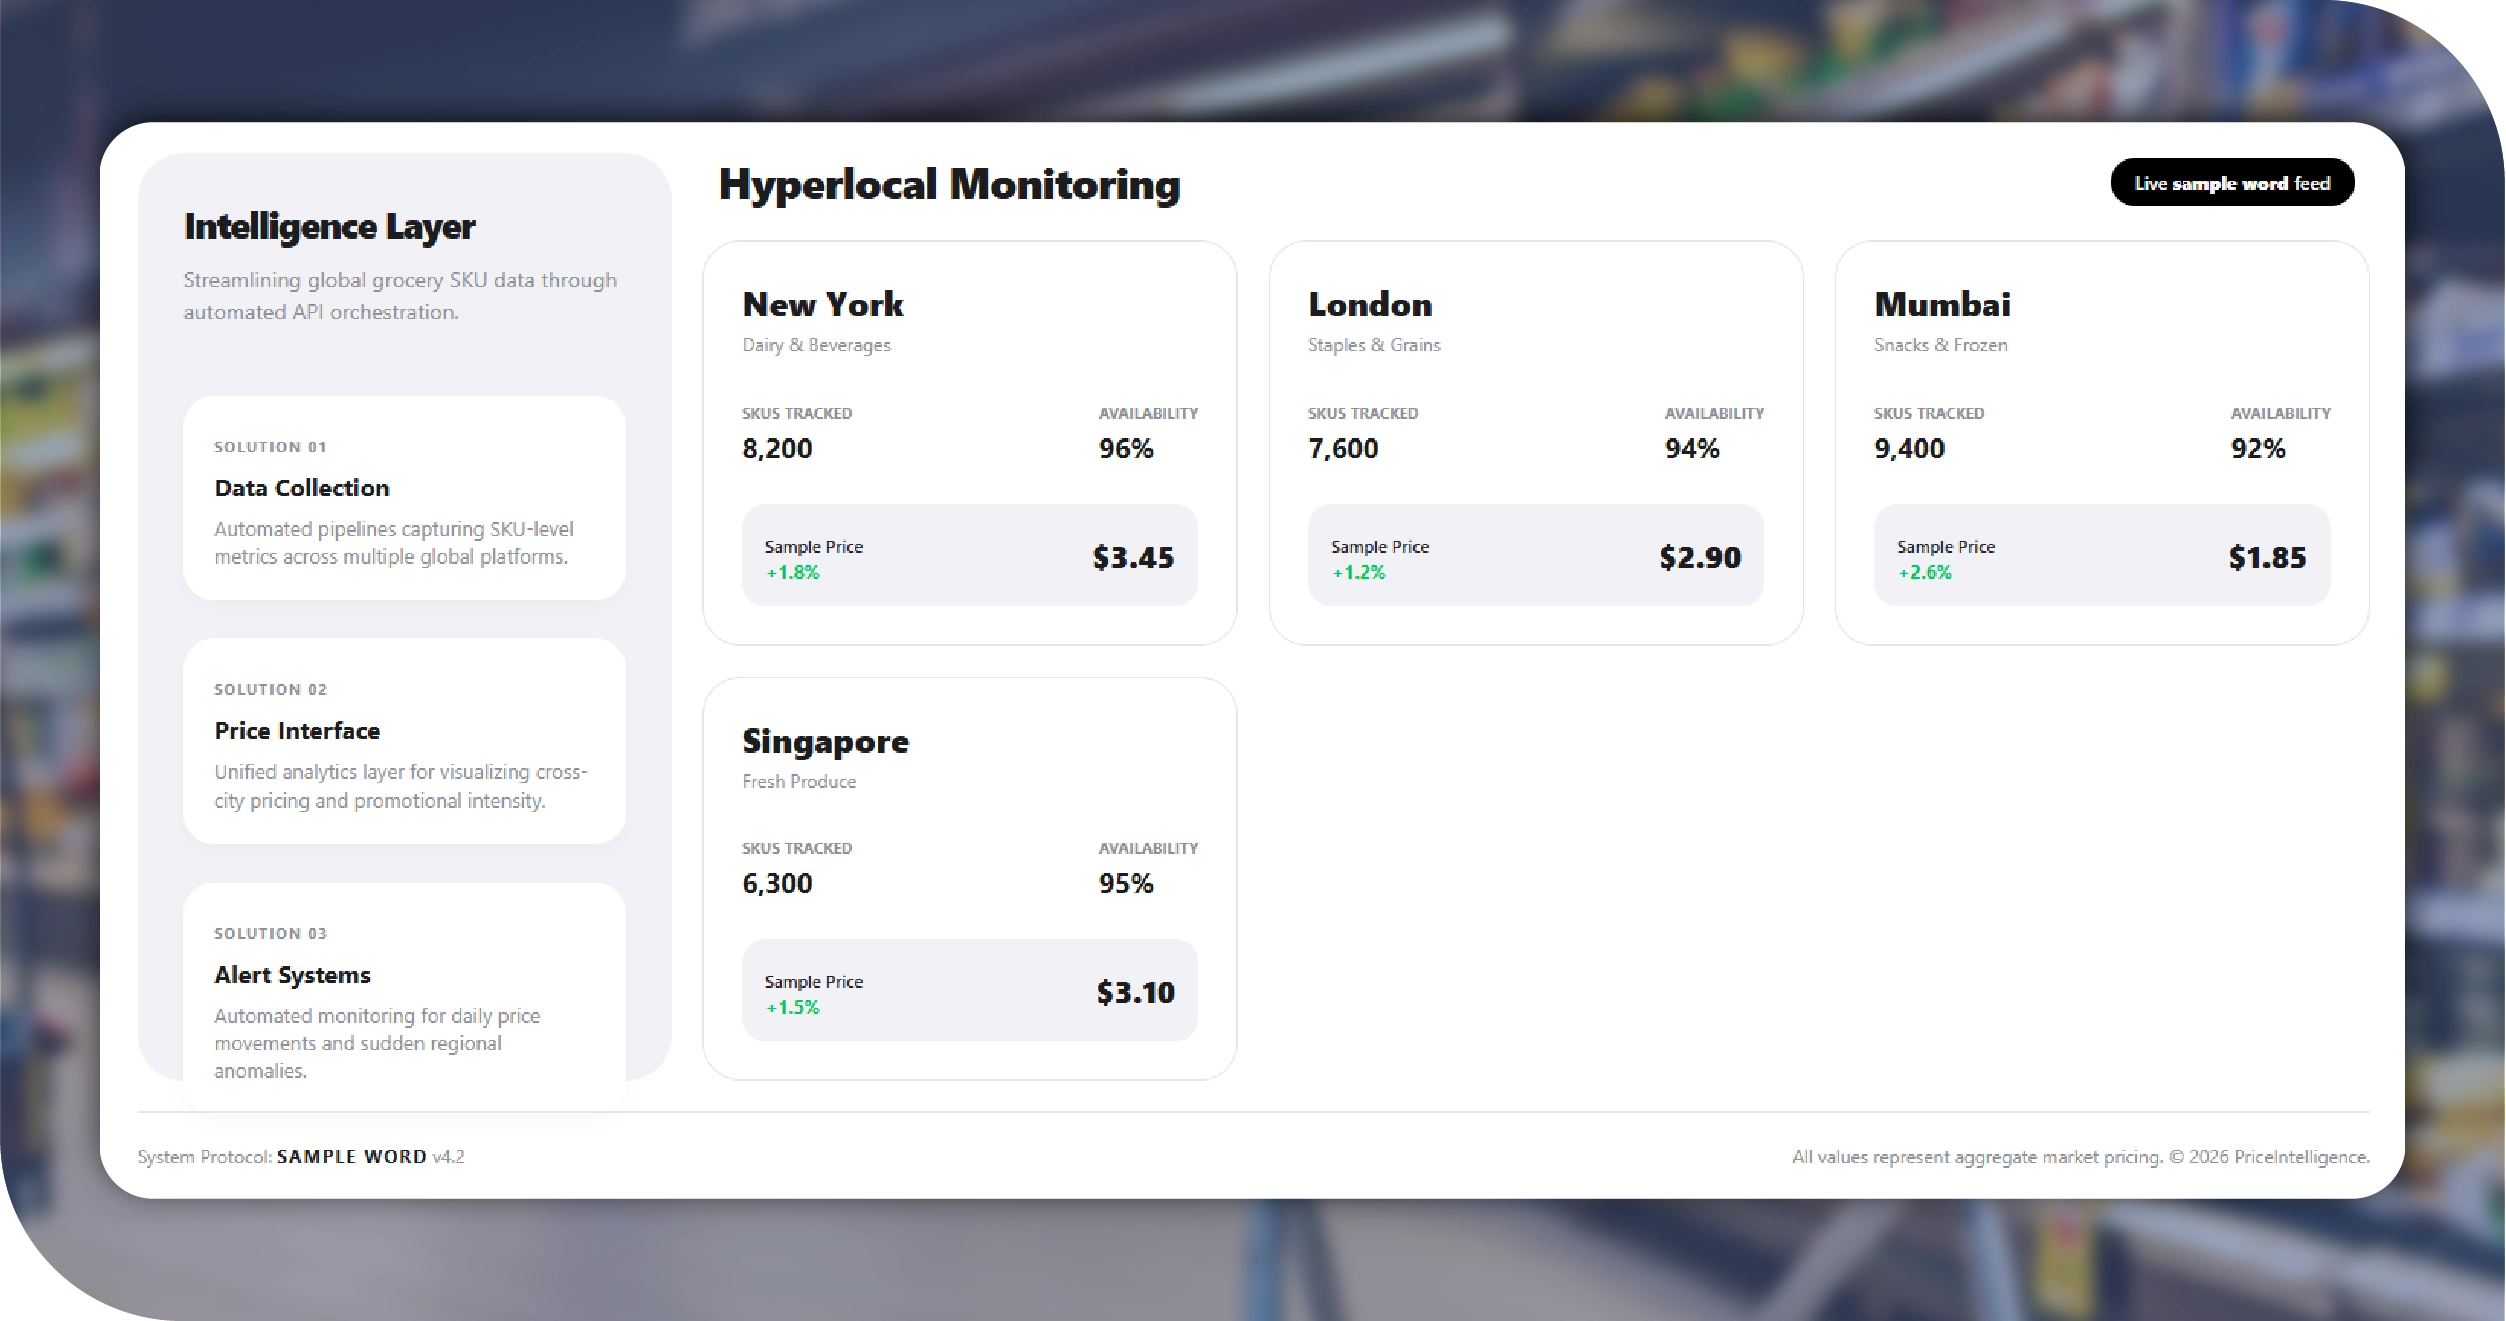Click the Intelligence Layer title
2506x1321 pixels.
330,227
